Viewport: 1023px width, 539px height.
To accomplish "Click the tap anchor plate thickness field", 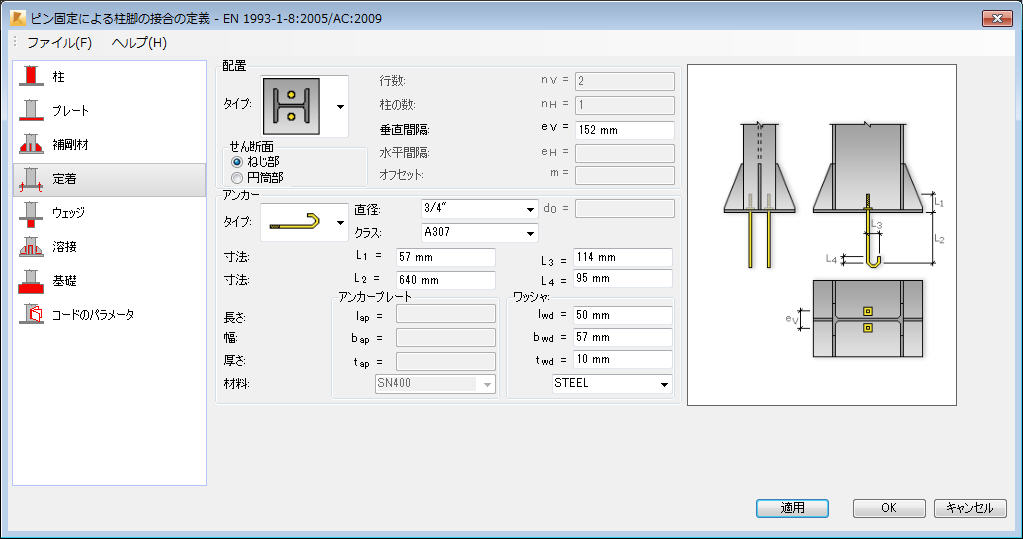I will 446,362.
